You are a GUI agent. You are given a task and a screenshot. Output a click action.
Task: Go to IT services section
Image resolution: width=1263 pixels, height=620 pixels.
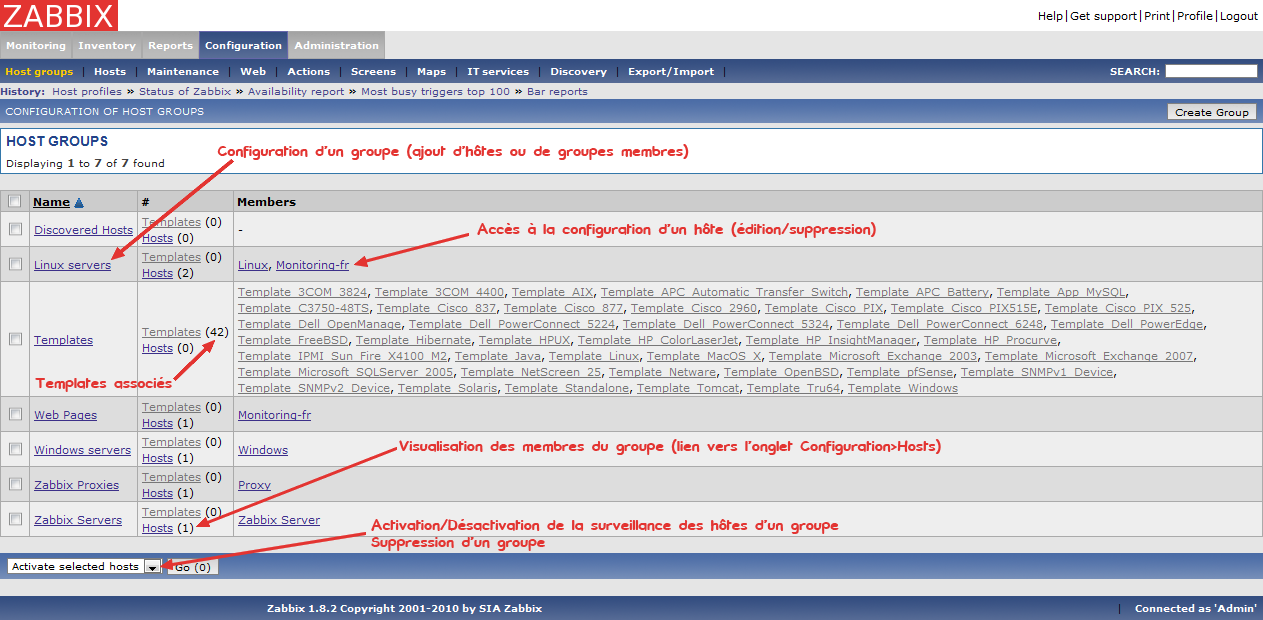(498, 71)
